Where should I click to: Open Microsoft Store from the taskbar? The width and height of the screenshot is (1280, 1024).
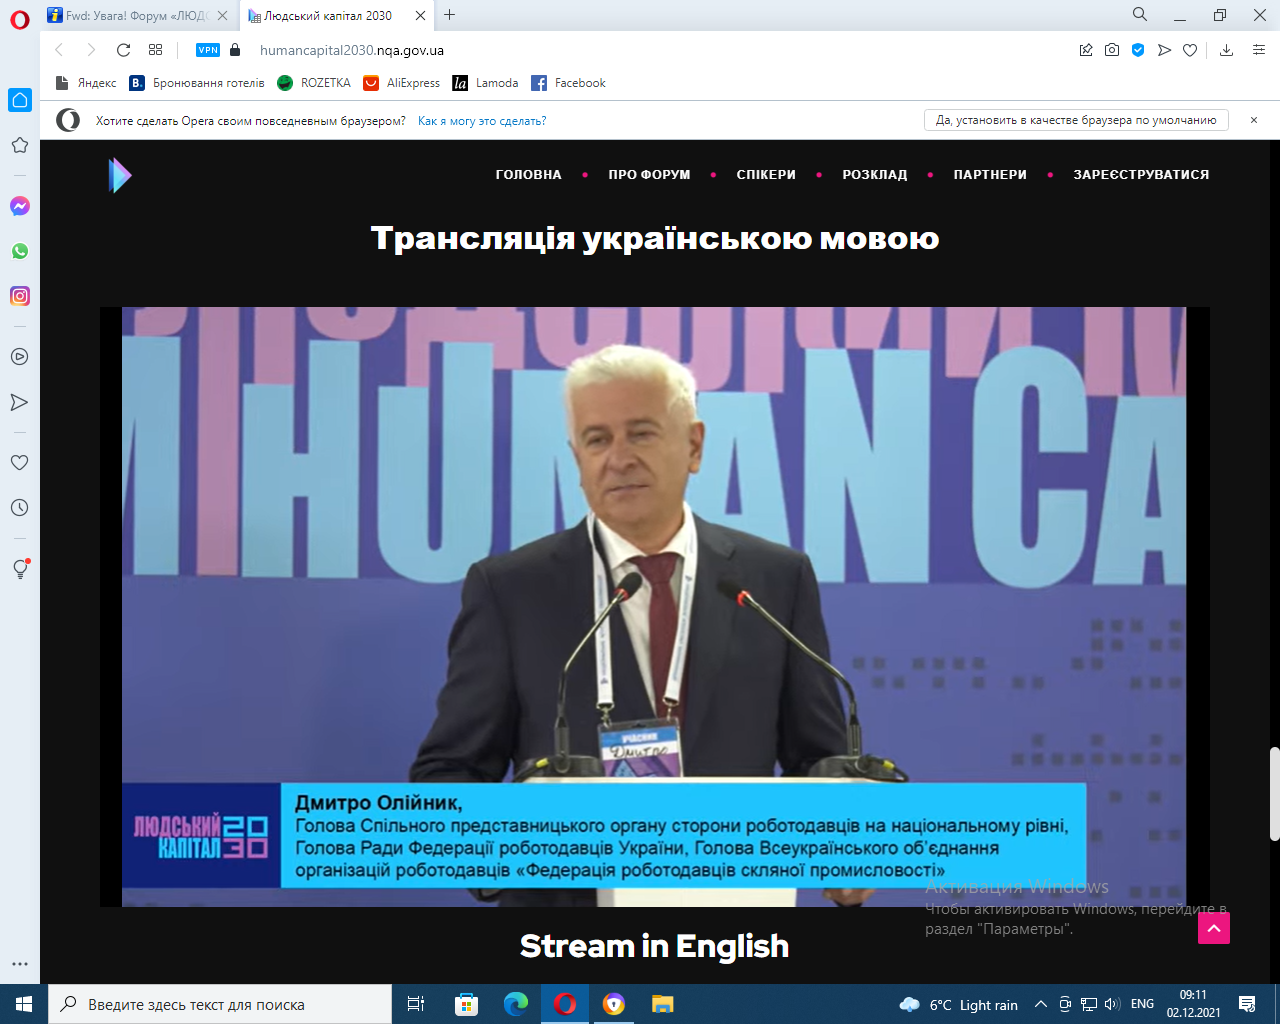pyautogui.click(x=466, y=1004)
